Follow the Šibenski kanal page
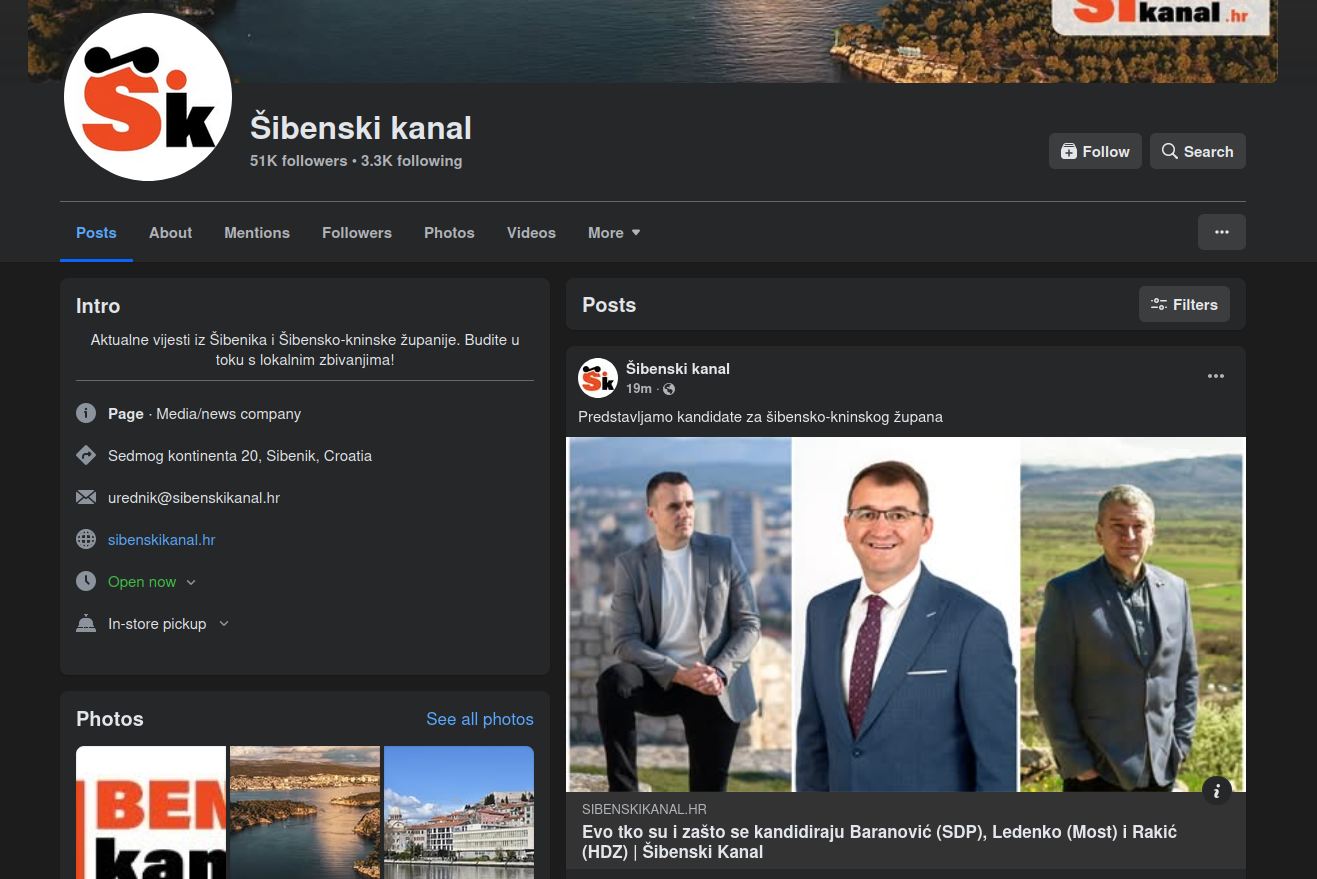 (1095, 152)
